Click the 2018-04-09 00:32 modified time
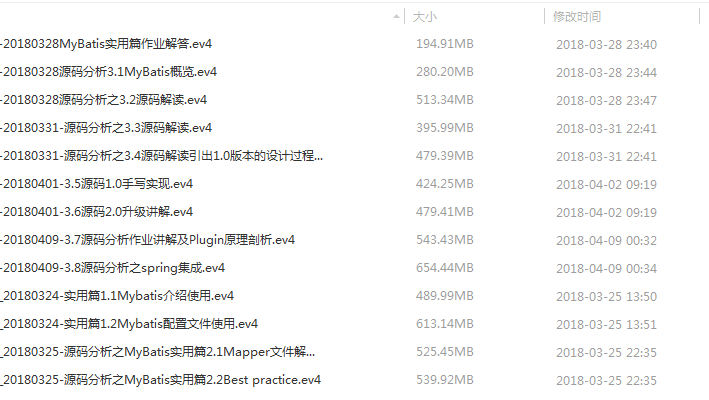Image resolution: width=709 pixels, height=400 pixels. point(606,240)
